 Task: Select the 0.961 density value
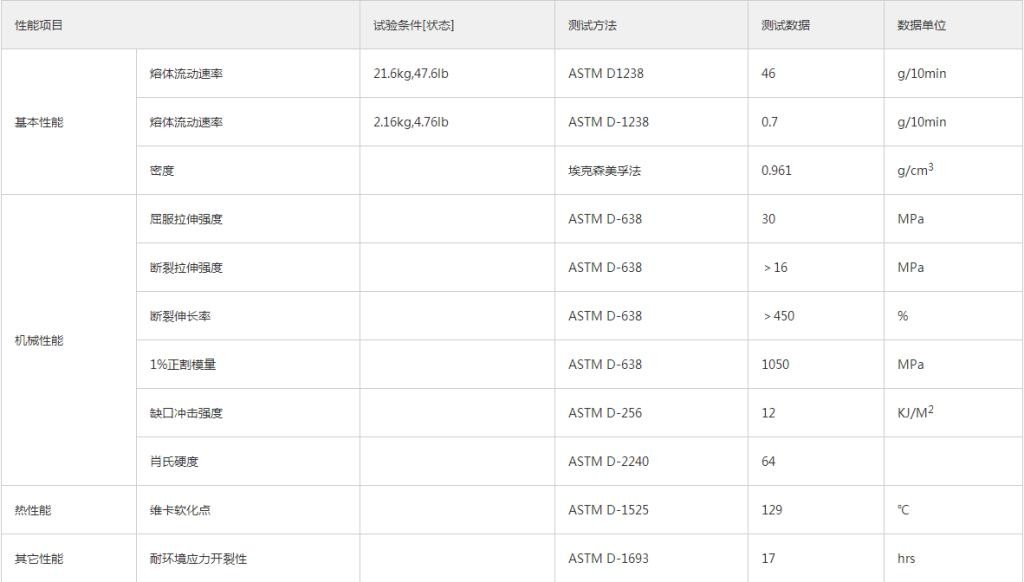[776, 171]
